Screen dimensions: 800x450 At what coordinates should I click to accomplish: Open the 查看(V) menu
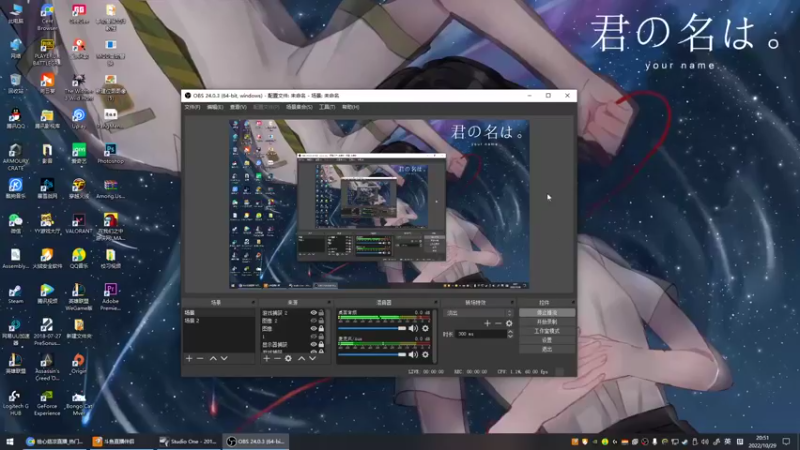[238, 107]
